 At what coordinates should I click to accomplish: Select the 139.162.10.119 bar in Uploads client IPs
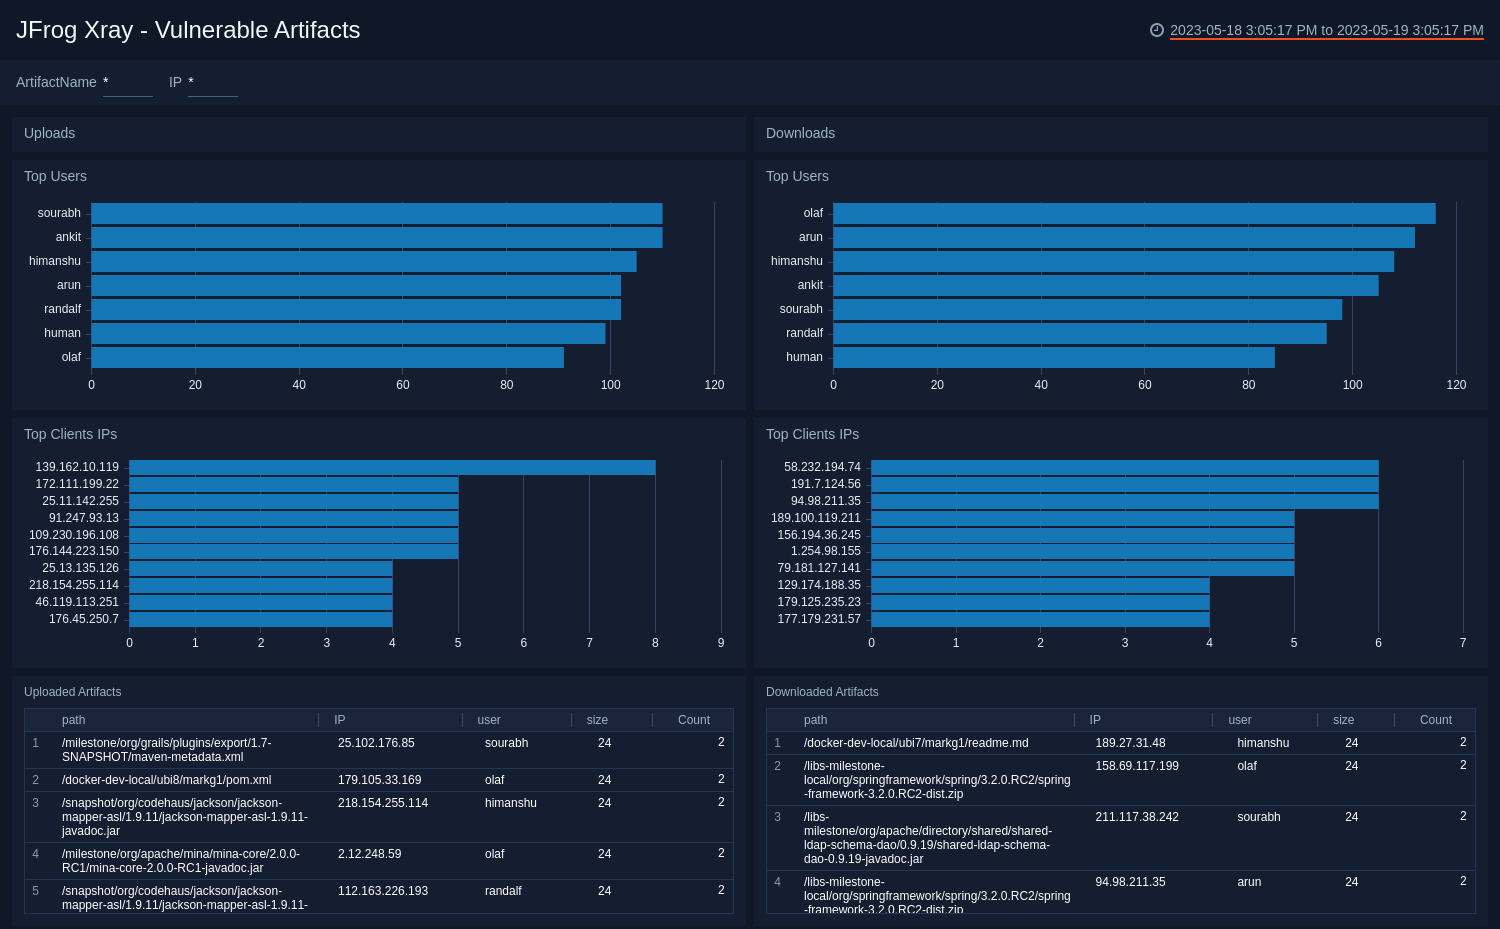coord(392,467)
